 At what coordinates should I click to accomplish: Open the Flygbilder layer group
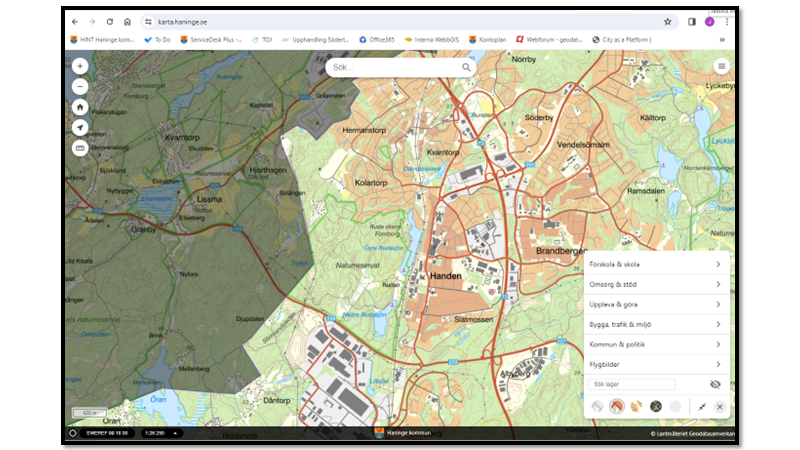pos(655,365)
